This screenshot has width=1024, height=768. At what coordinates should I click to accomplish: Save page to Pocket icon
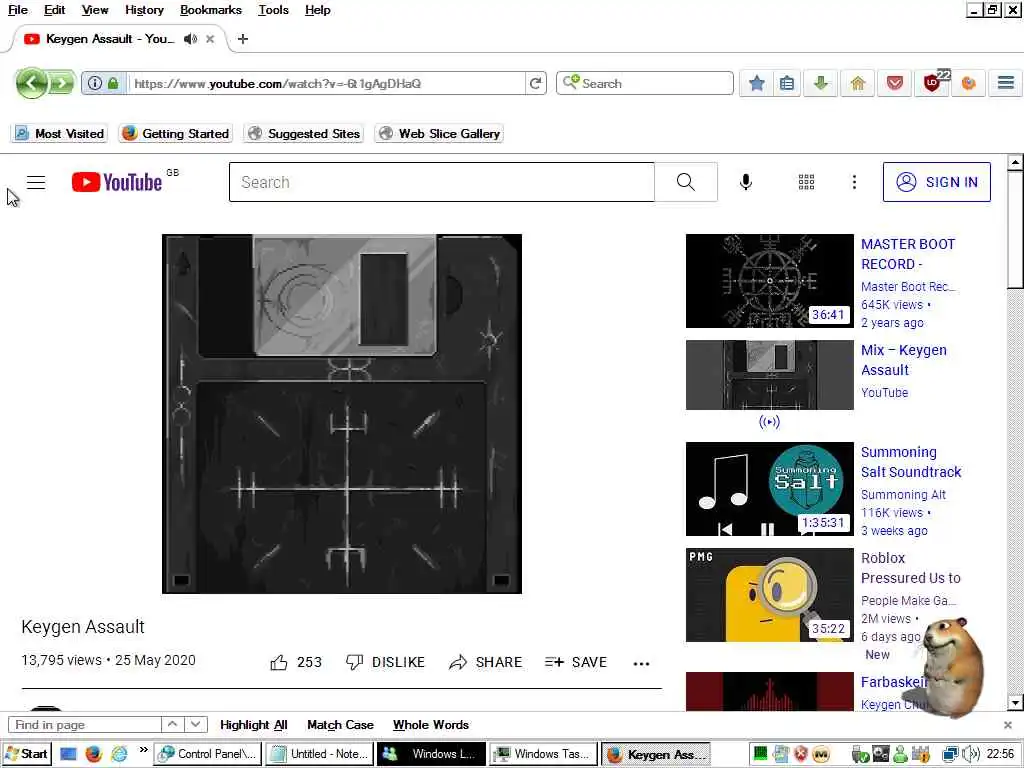pos(895,84)
